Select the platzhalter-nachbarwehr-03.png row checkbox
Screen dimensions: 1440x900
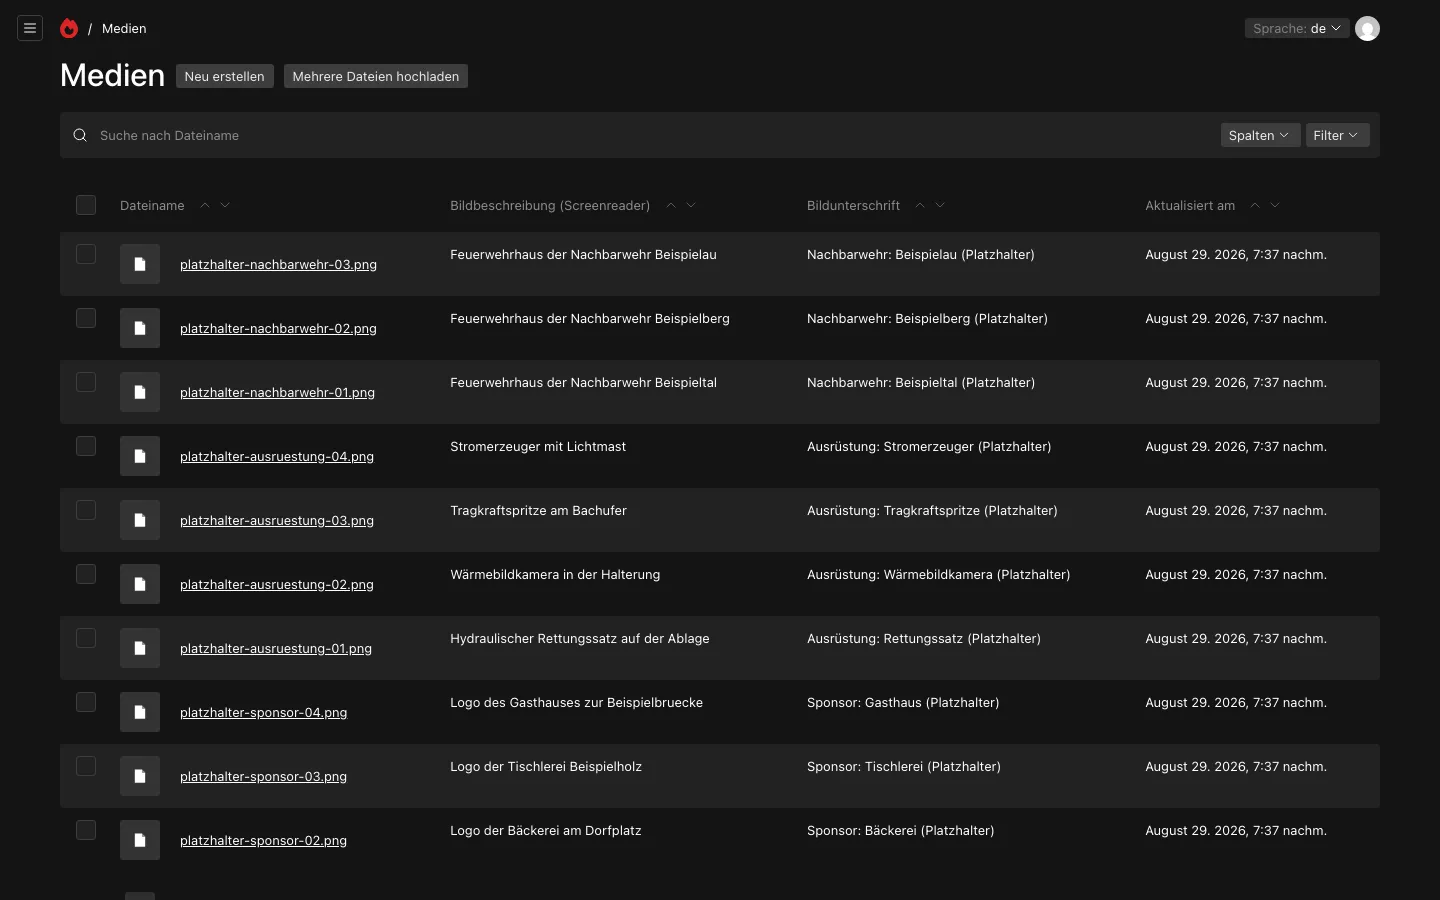(x=86, y=254)
